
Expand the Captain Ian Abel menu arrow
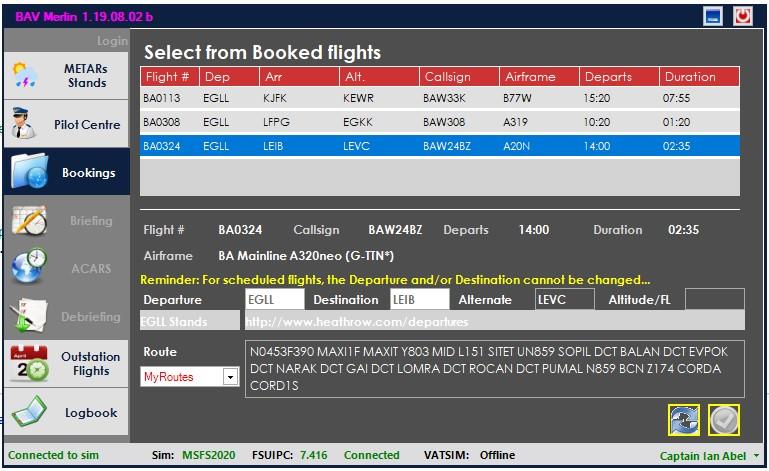756,455
